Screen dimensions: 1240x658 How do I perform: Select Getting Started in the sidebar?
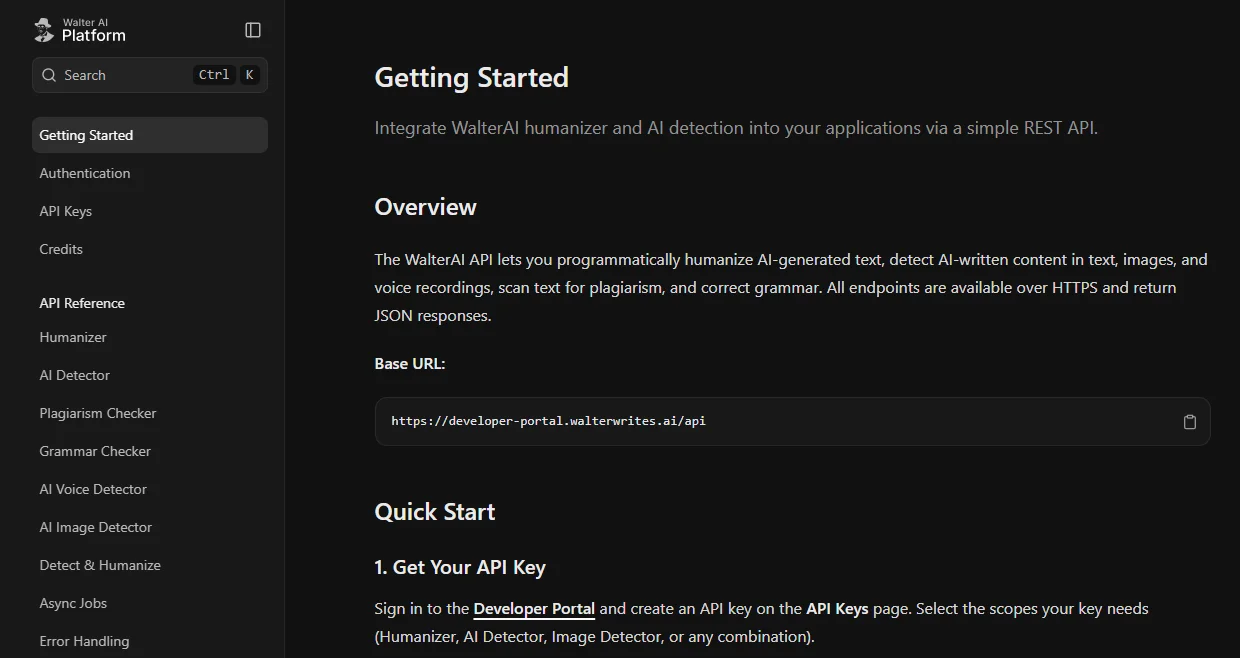coord(150,135)
